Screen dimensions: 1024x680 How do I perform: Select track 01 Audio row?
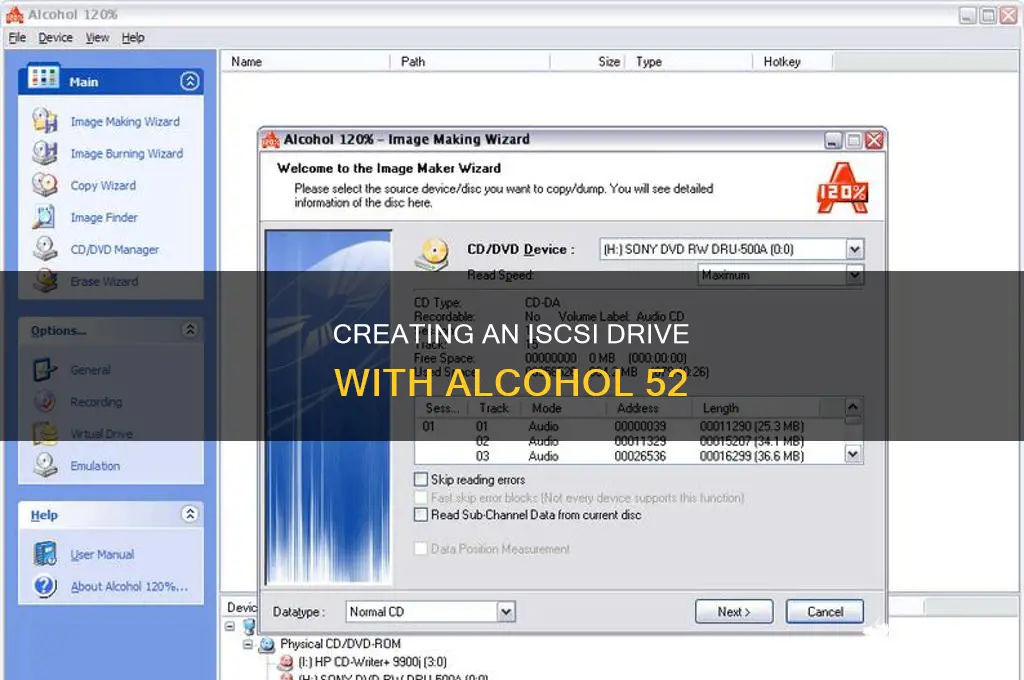[x=632, y=426]
